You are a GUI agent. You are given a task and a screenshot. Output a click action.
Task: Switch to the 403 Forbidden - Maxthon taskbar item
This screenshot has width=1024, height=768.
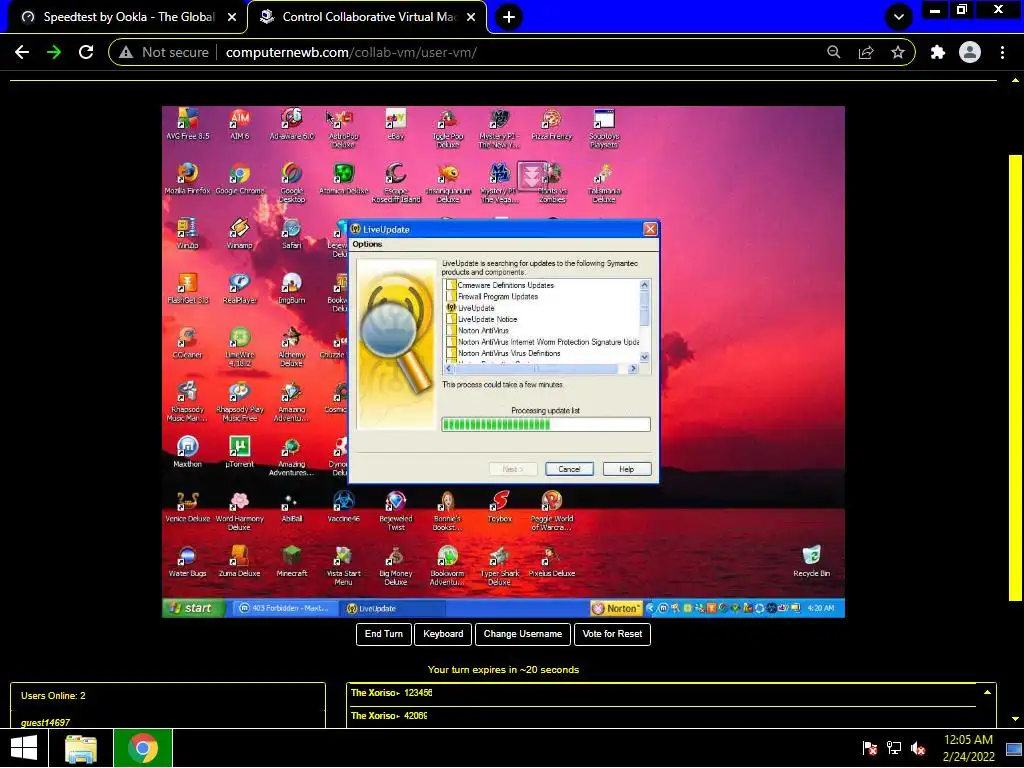(x=285, y=608)
